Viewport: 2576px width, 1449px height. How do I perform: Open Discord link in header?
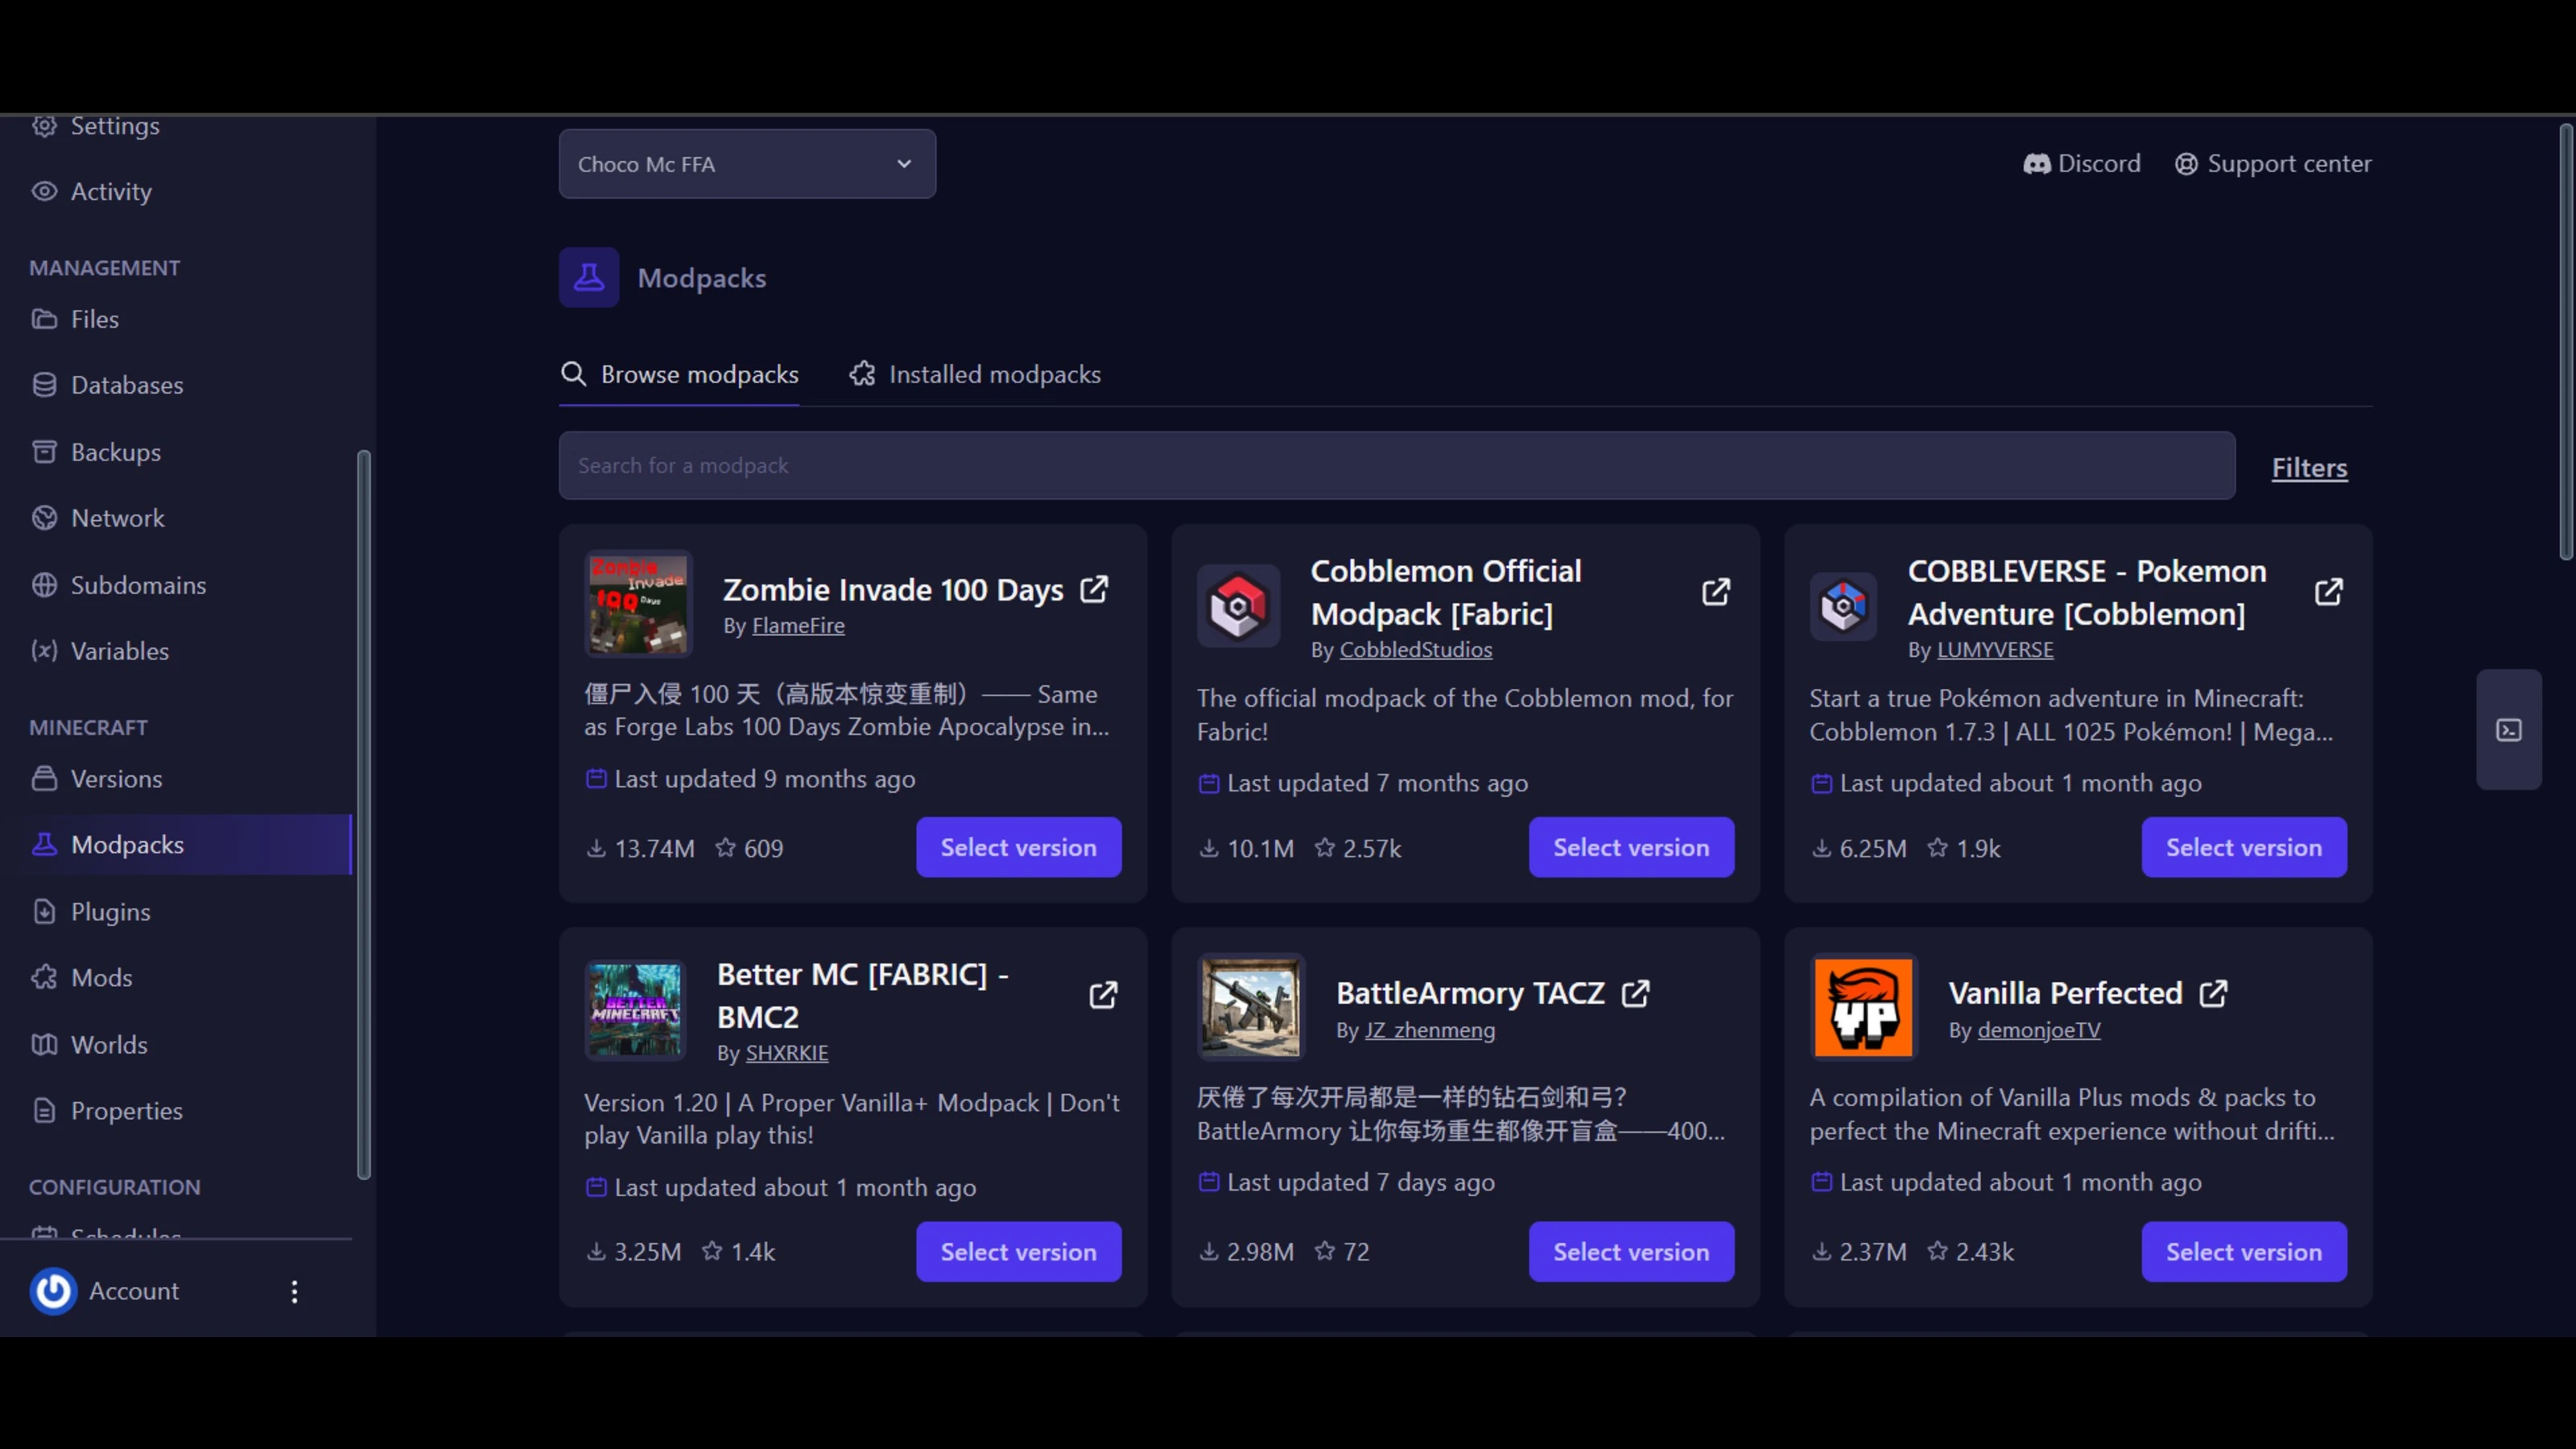click(x=2082, y=164)
